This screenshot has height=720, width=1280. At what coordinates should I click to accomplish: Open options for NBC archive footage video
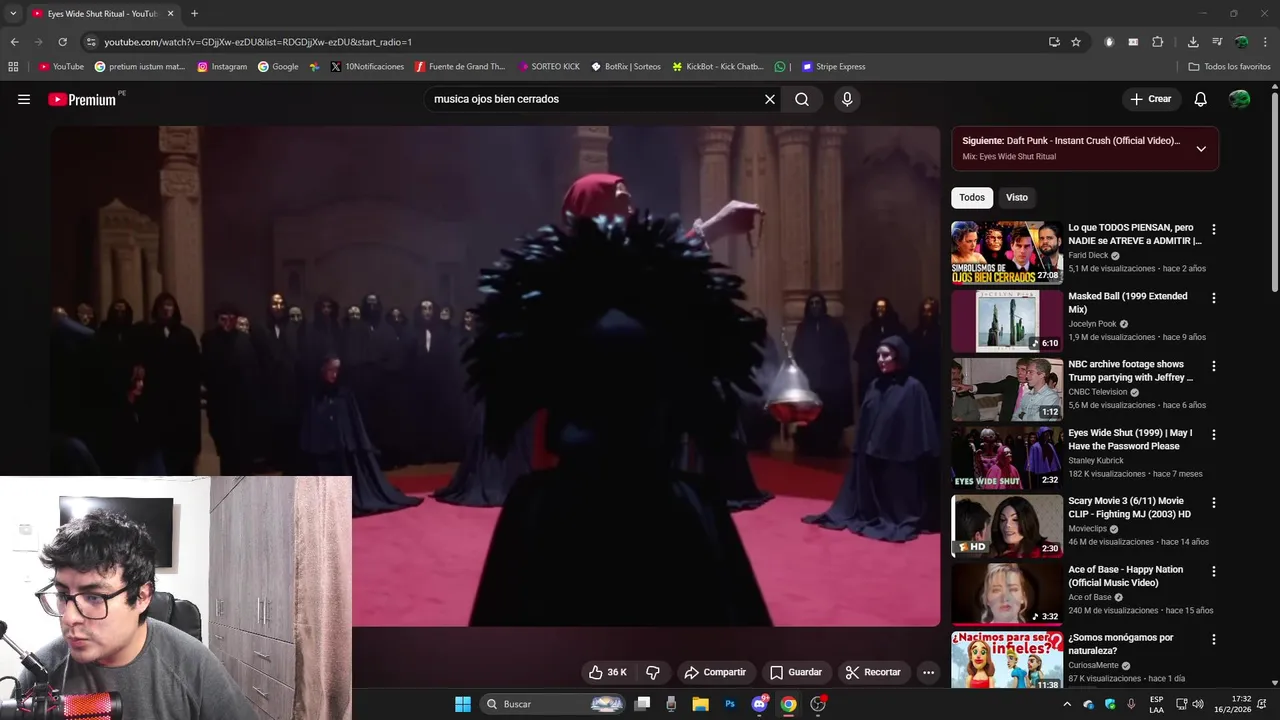tap(1214, 366)
